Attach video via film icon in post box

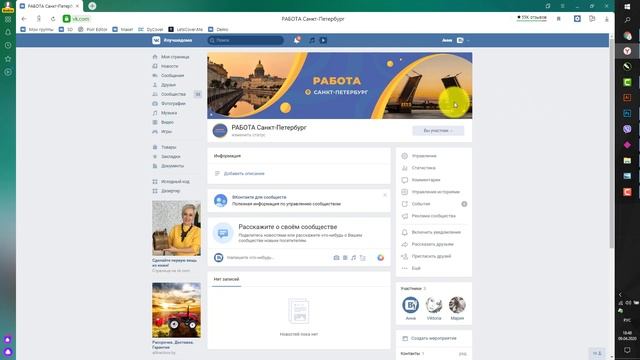click(x=345, y=258)
